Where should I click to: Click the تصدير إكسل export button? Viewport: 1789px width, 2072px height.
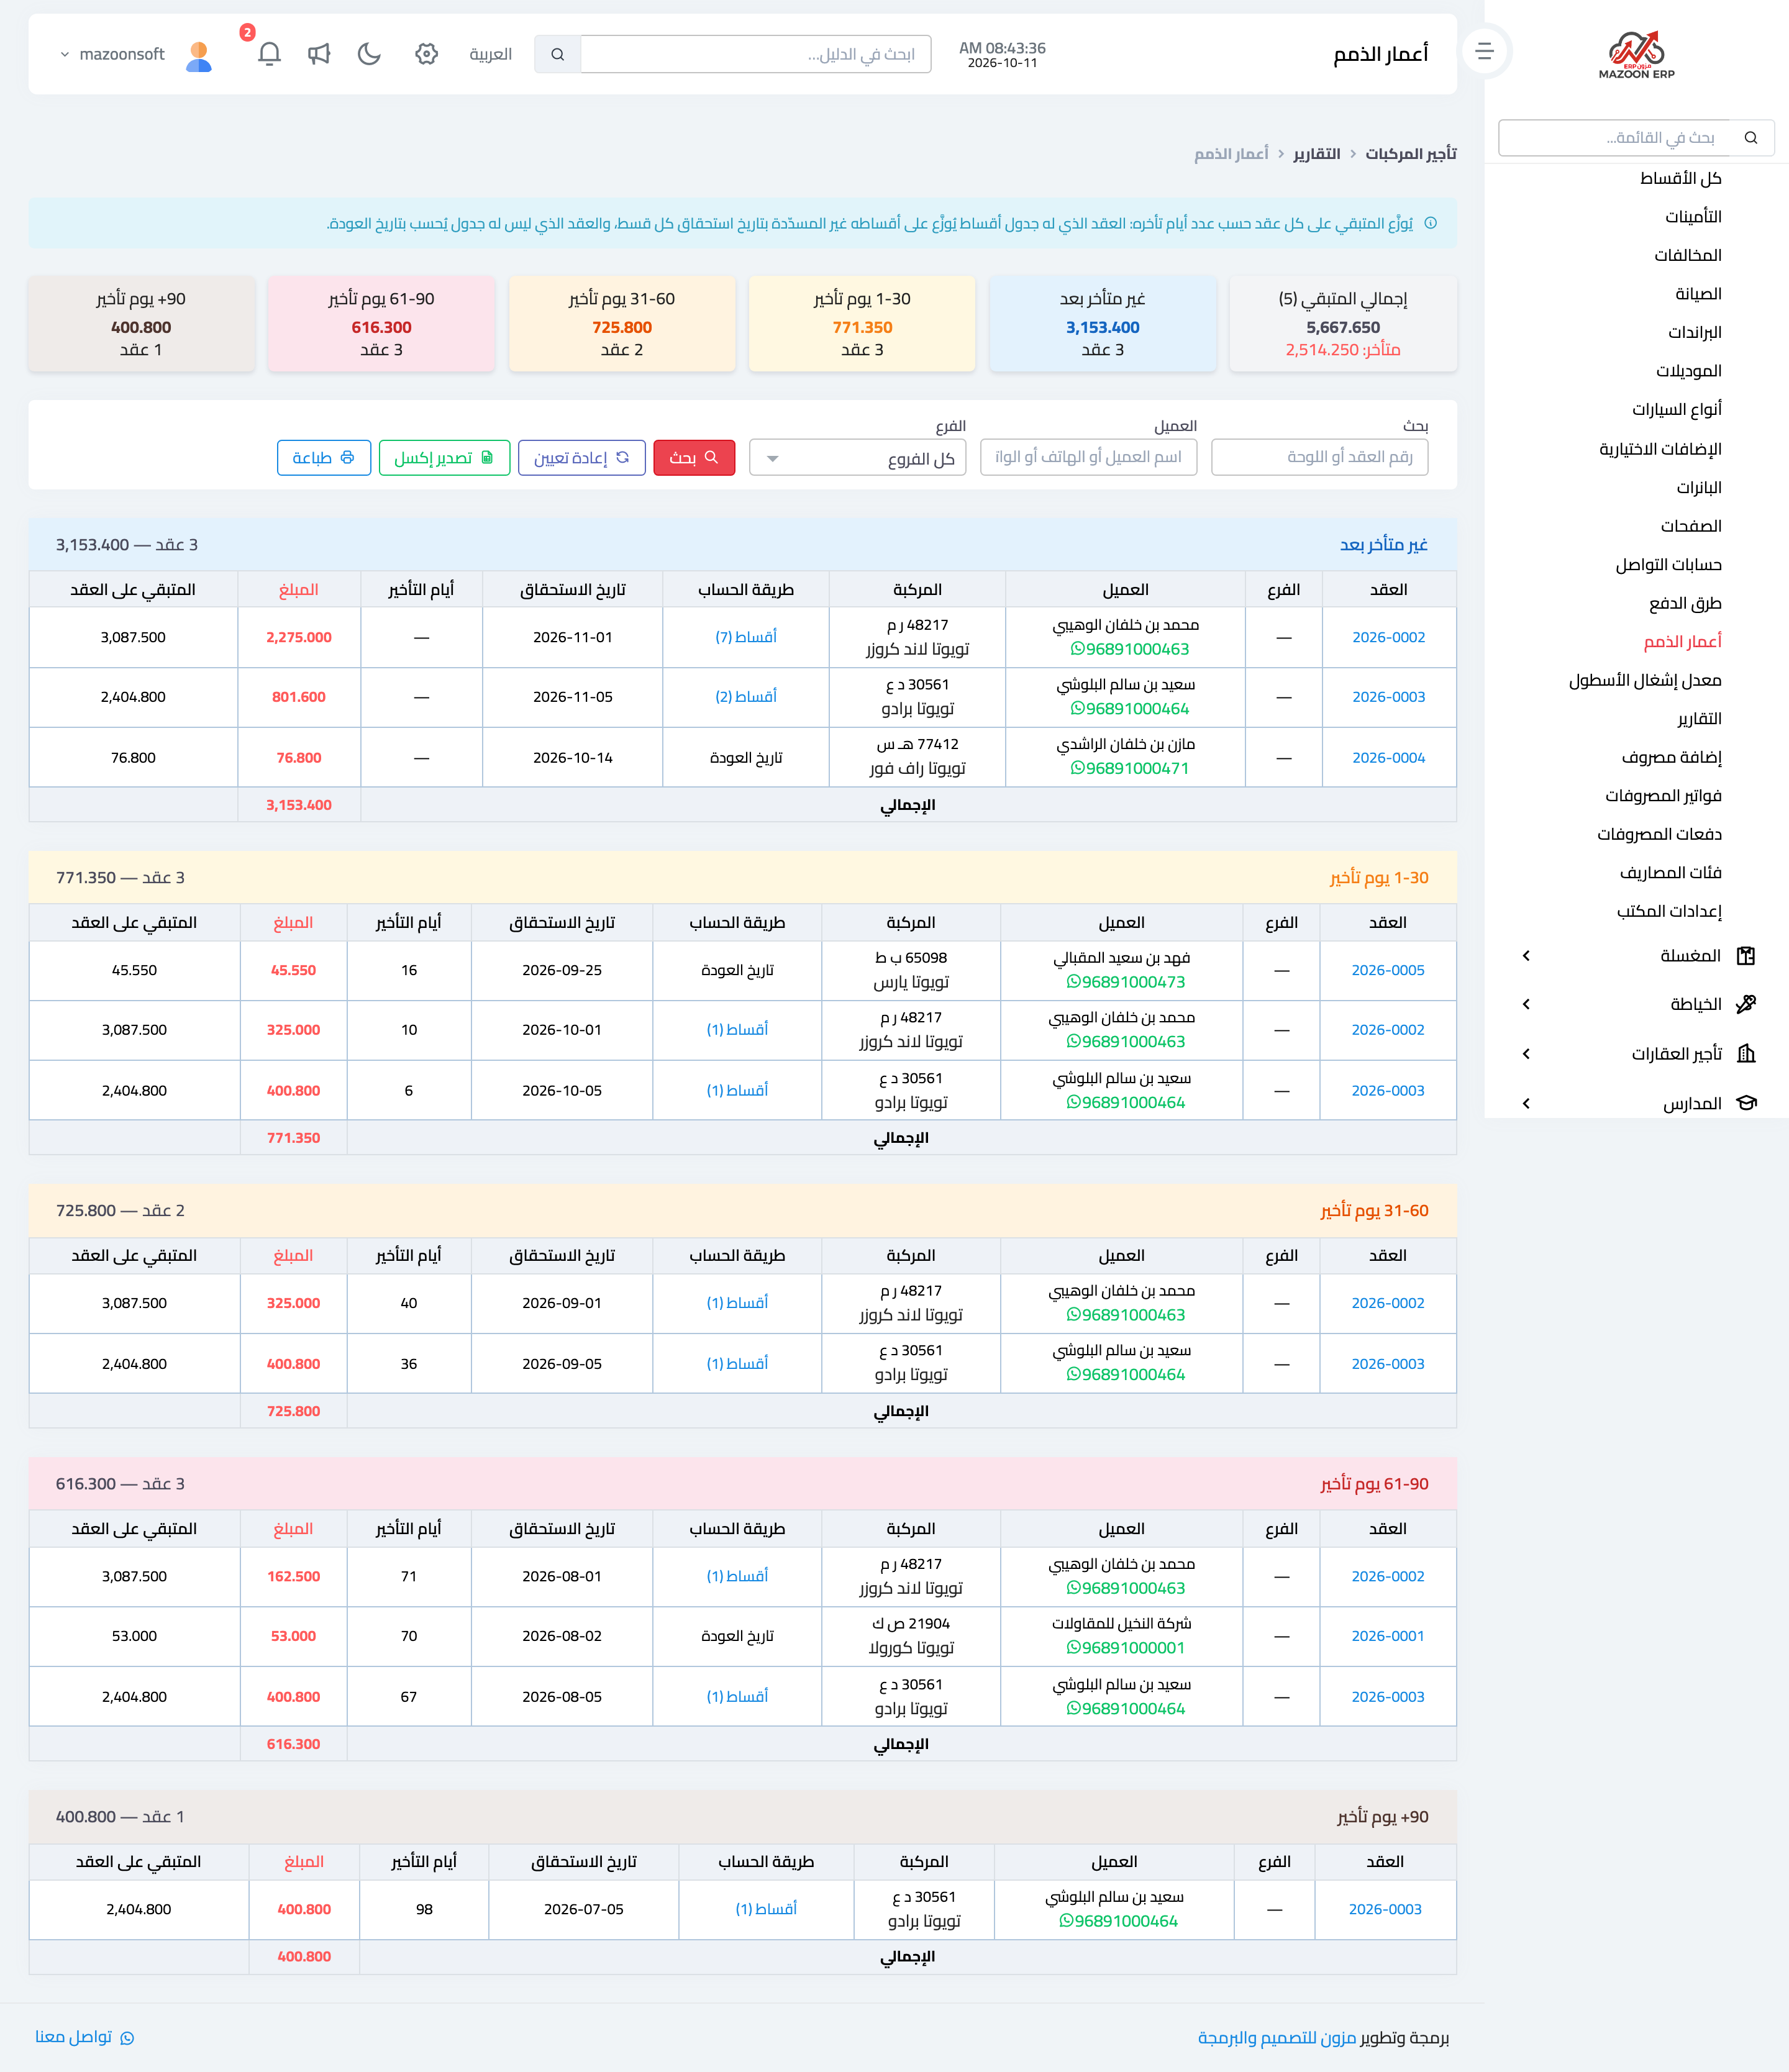pos(444,458)
